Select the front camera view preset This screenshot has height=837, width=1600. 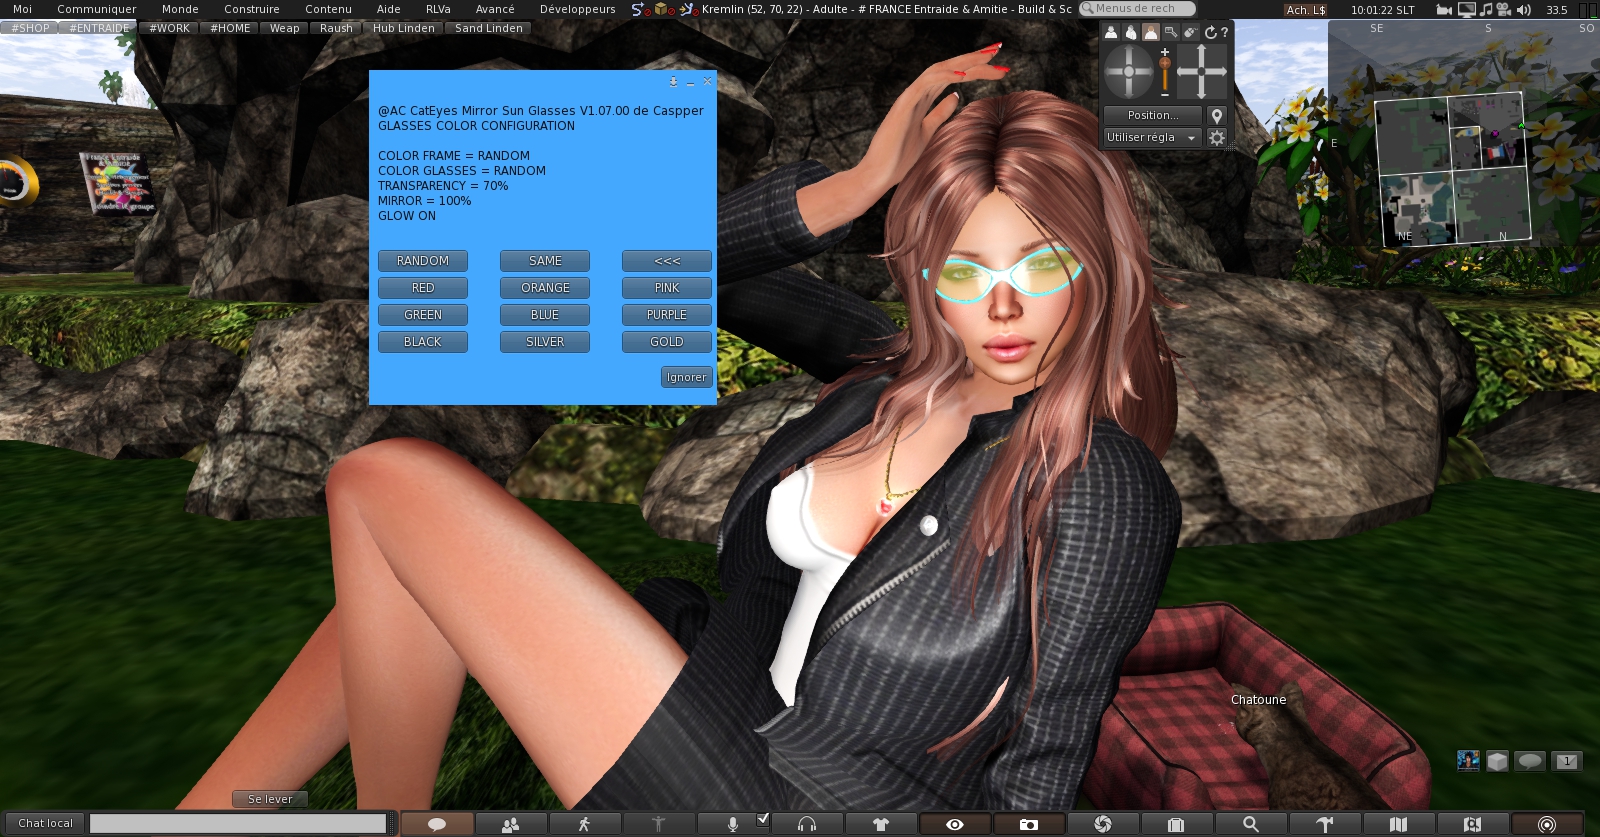1111,32
